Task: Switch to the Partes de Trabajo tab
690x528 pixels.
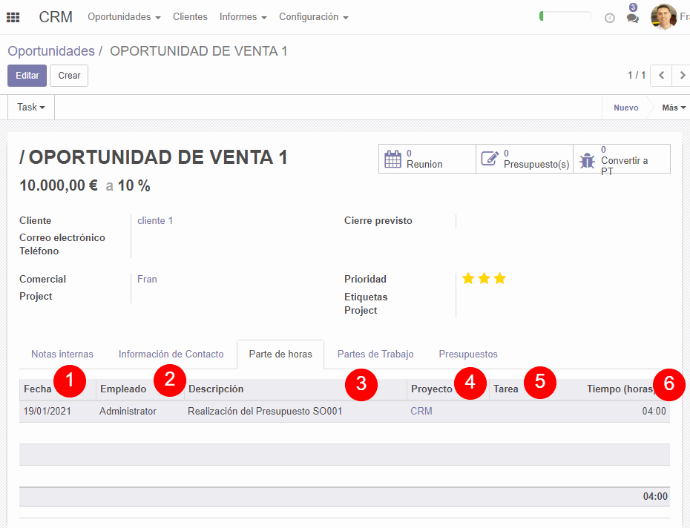Action: click(x=375, y=354)
